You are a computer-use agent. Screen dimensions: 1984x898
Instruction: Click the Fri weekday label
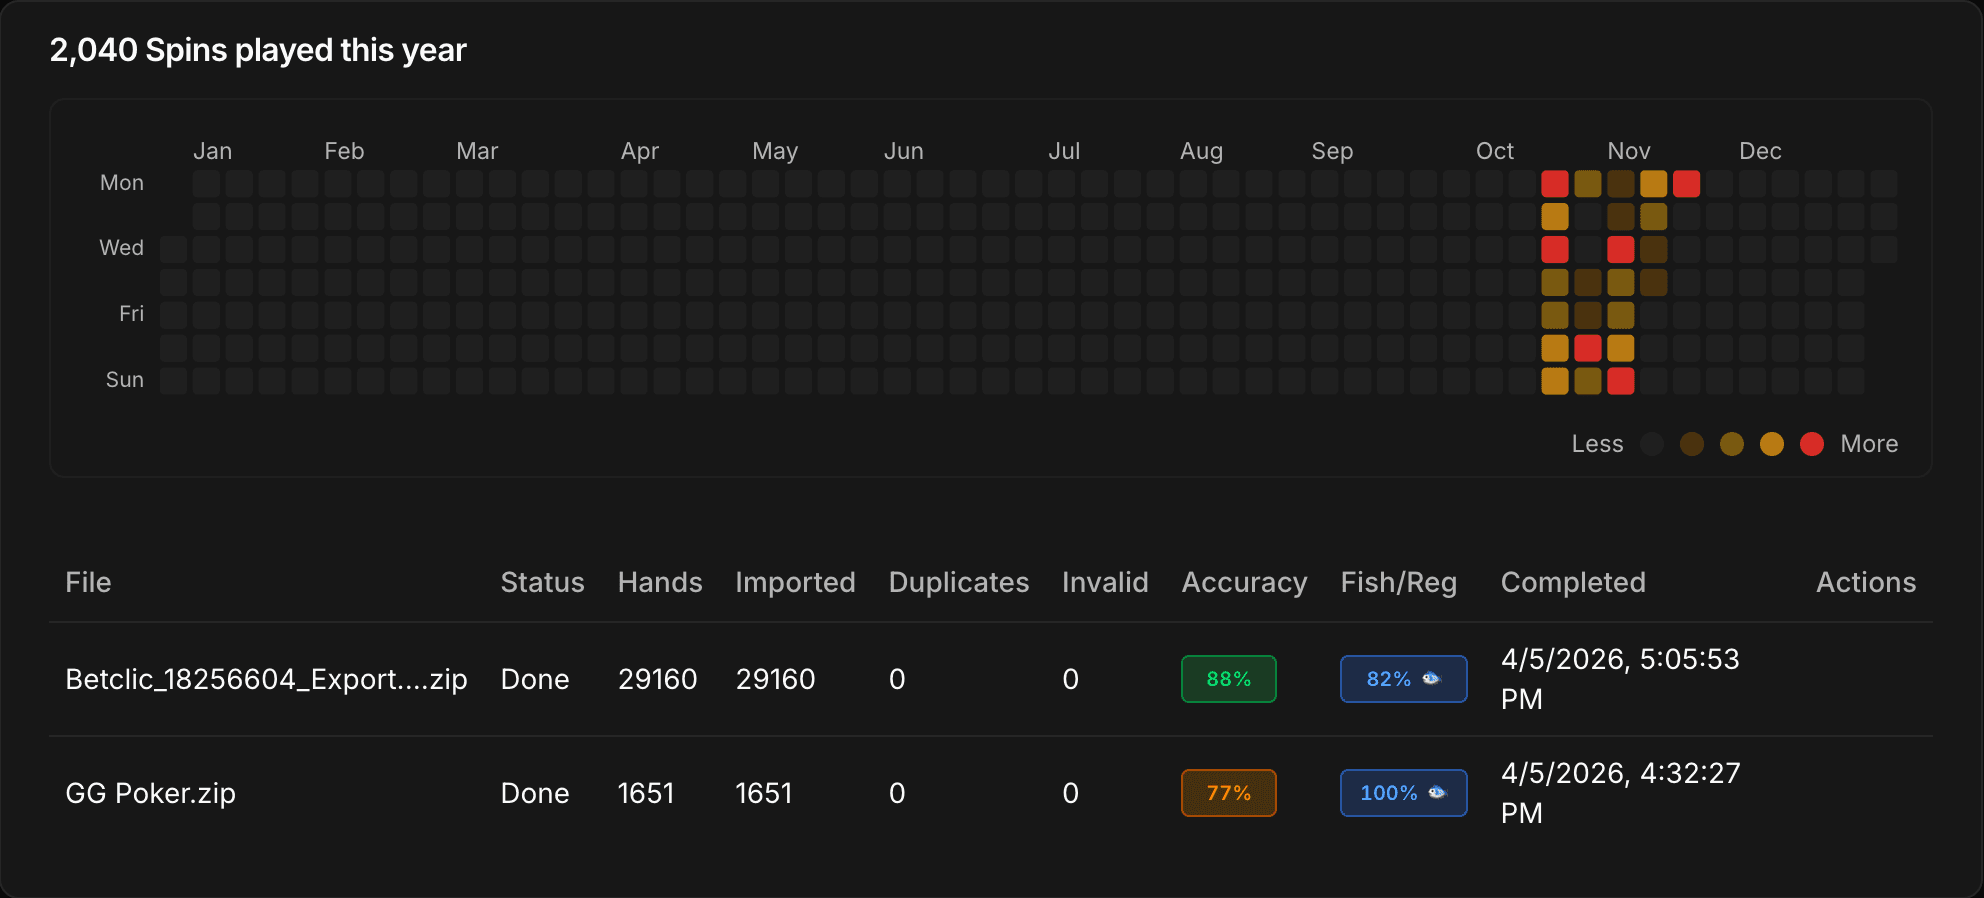(x=131, y=314)
